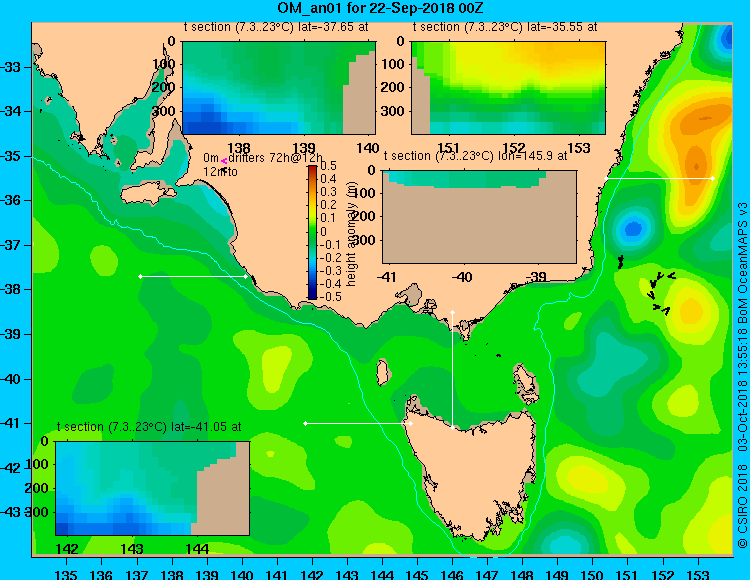Click Kangaroo Island on the map
750x580 pixels.
148,194
